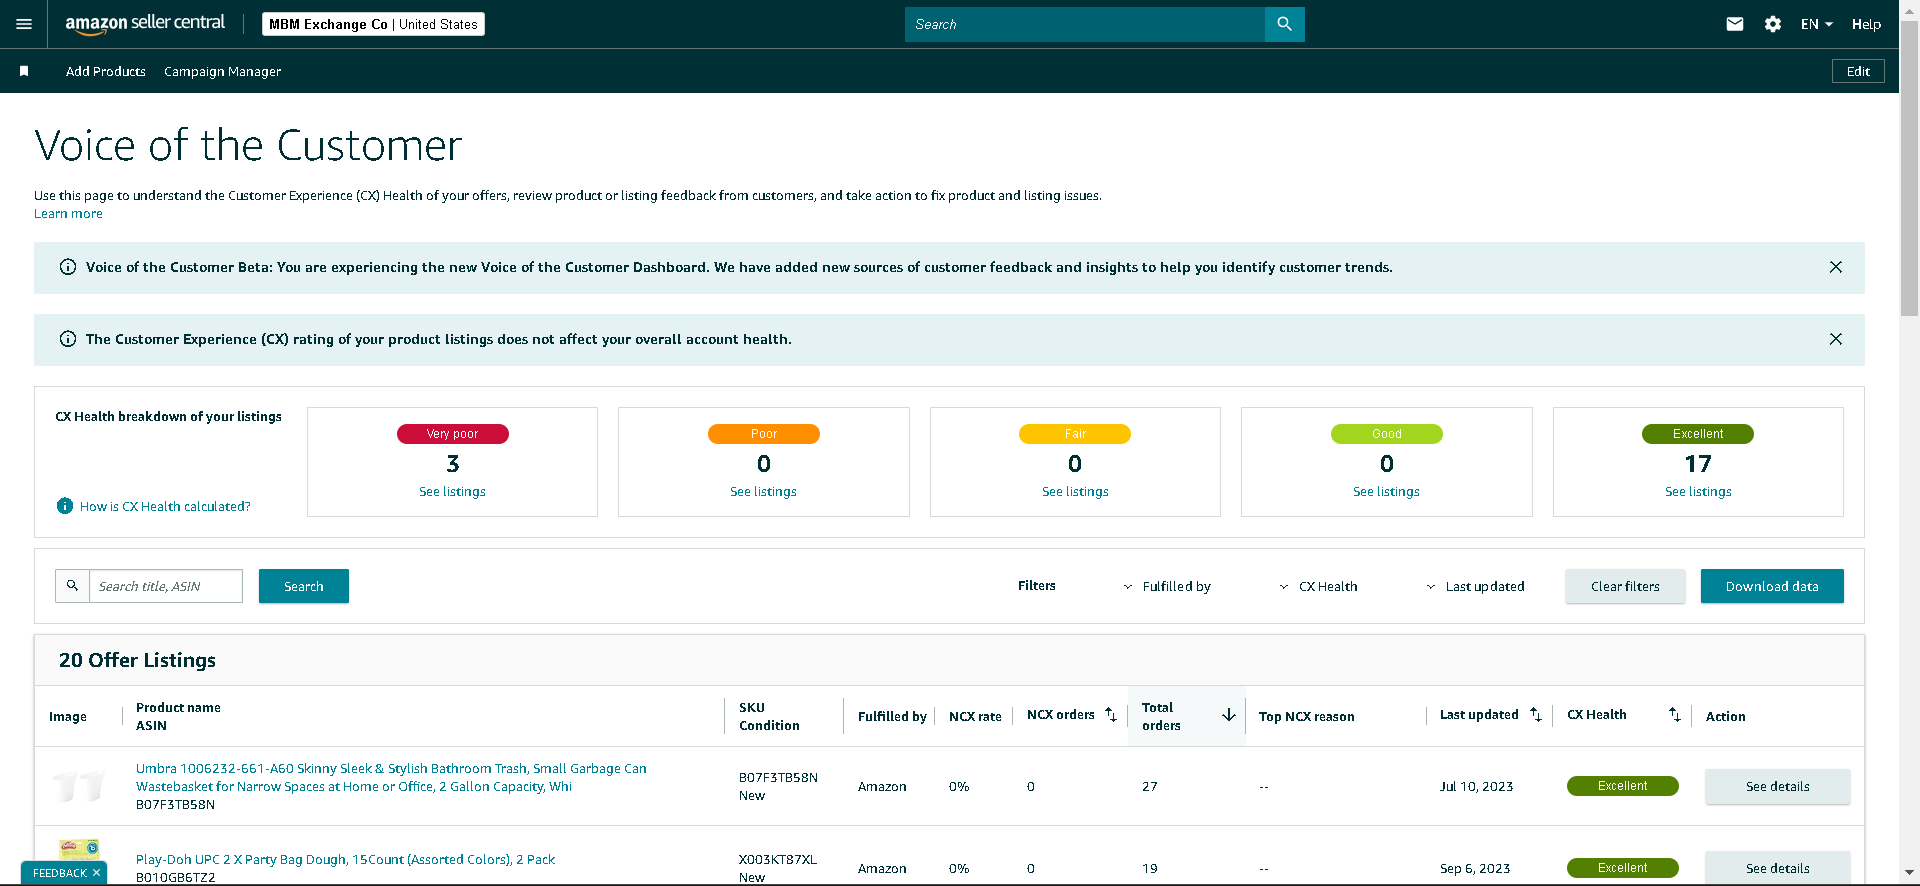Click the search magnifier button in header
This screenshot has height=886, width=1920.
pos(1285,24)
